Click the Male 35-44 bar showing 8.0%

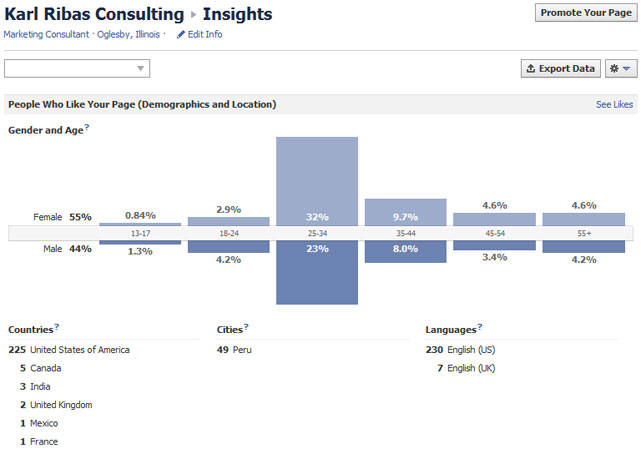click(x=405, y=251)
